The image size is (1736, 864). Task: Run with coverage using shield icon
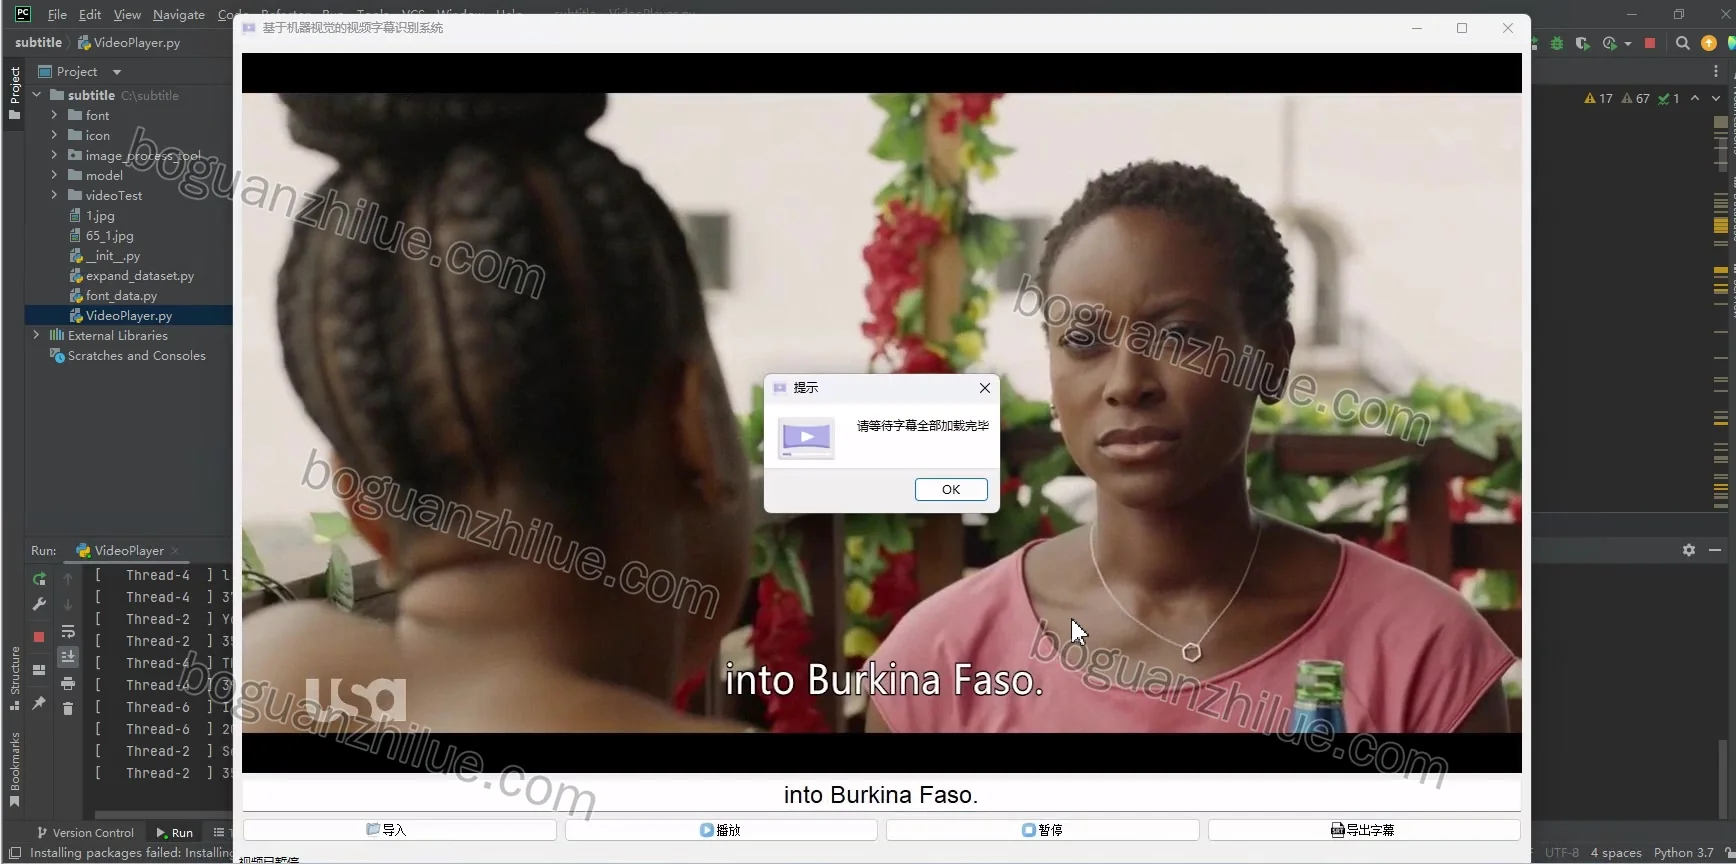click(1582, 43)
